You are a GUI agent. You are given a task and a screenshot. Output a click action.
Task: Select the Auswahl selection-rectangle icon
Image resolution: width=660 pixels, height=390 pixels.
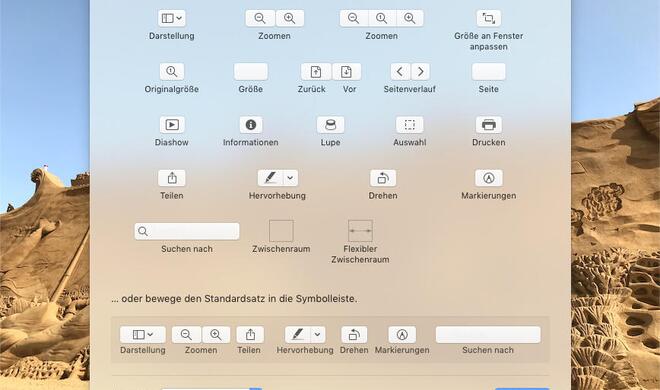click(x=410, y=125)
